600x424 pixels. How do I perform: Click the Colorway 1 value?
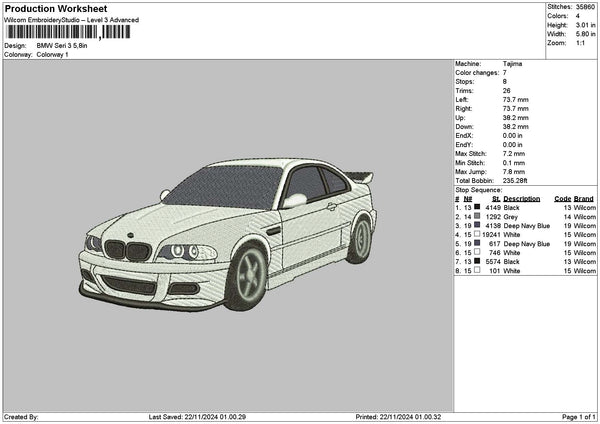[x=52, y=54]
